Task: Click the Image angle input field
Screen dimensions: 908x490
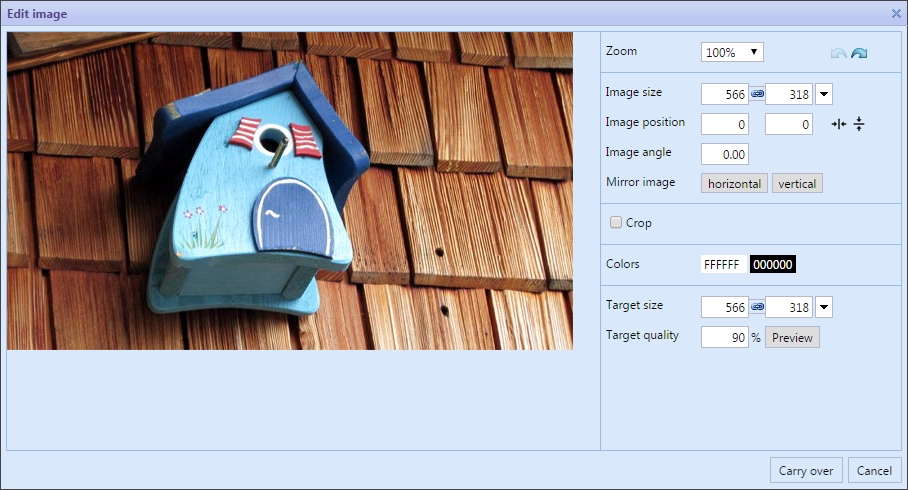Action: pyautogui.click(x=725, y=154)
